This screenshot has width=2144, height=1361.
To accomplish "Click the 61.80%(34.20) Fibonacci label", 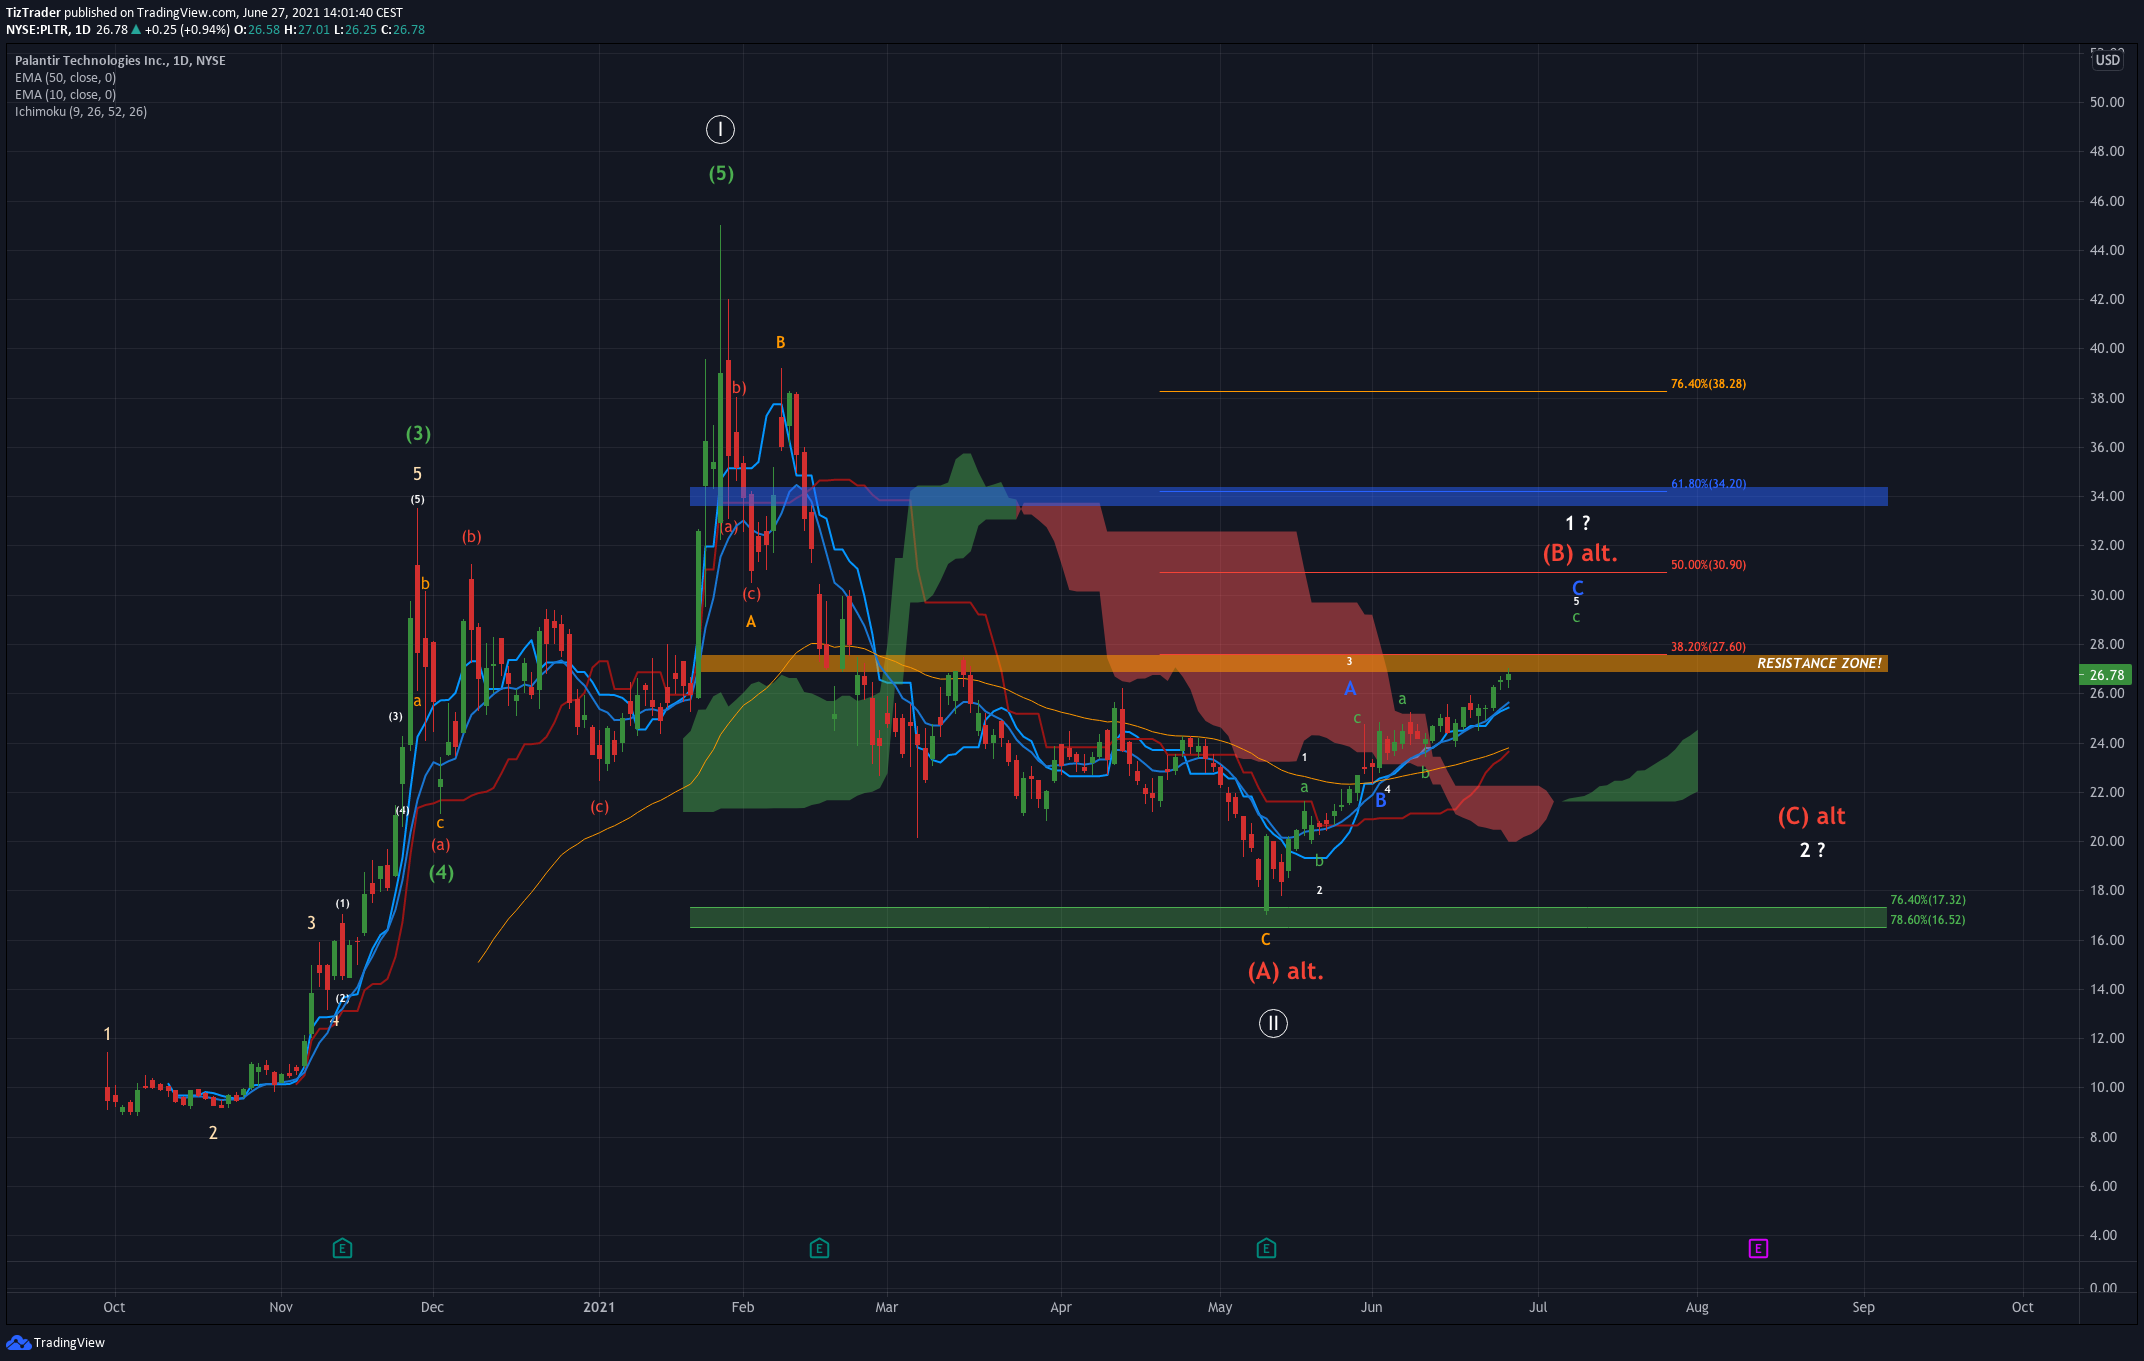I will click(x=1708, y=484).
